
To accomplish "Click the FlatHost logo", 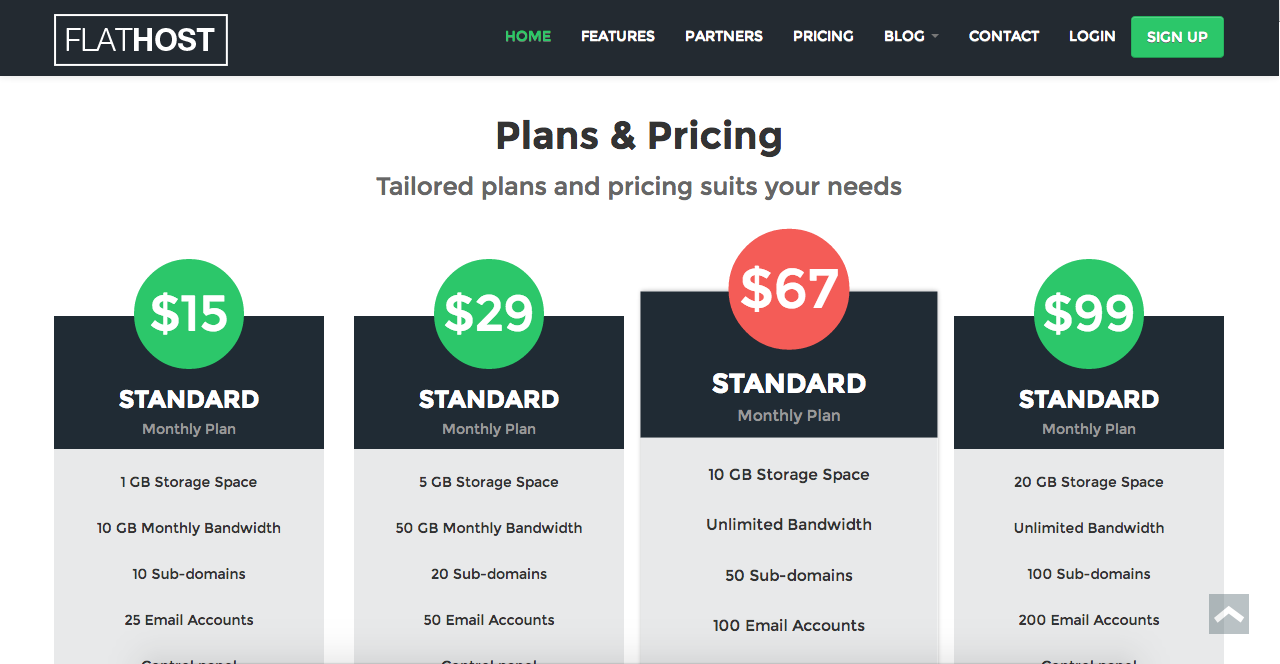I will (x=141, y=40).
